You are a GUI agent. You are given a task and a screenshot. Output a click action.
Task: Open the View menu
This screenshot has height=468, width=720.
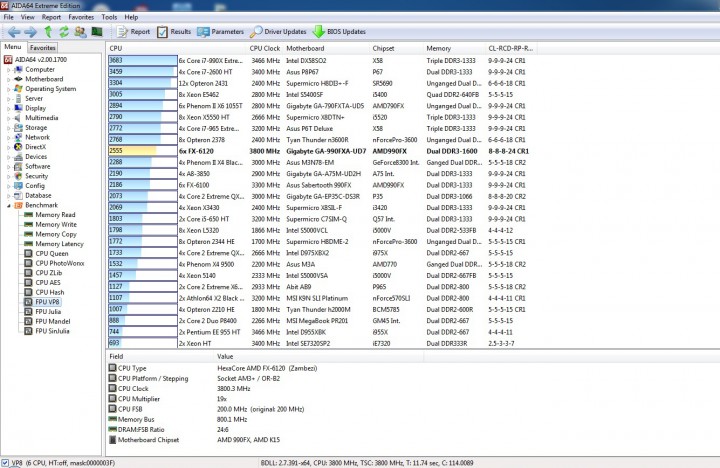click(x=28, y=17)
